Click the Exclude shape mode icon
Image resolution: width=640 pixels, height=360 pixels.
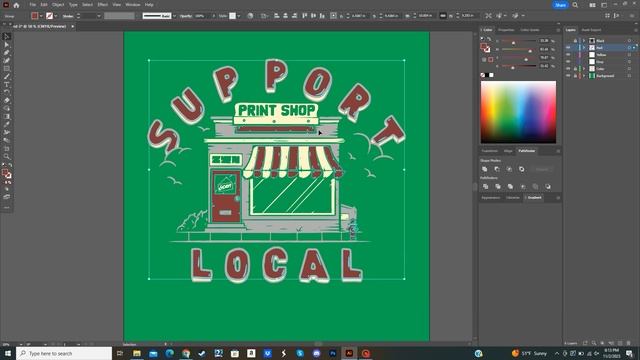tap(522, 169)
